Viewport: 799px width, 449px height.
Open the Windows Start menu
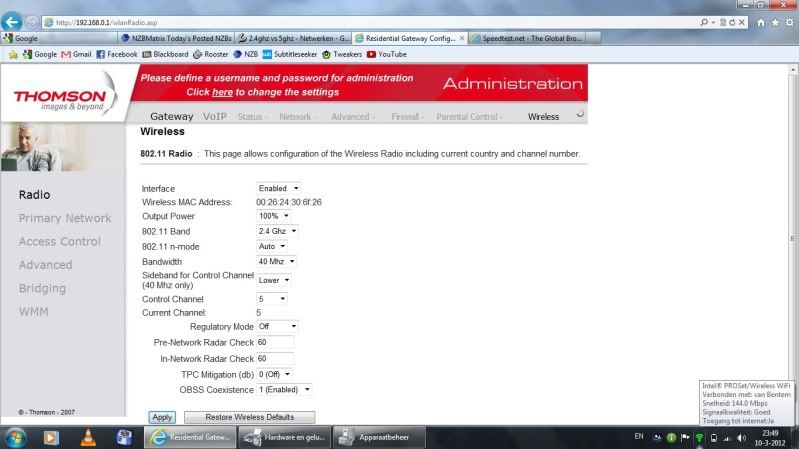pos(17,437)
